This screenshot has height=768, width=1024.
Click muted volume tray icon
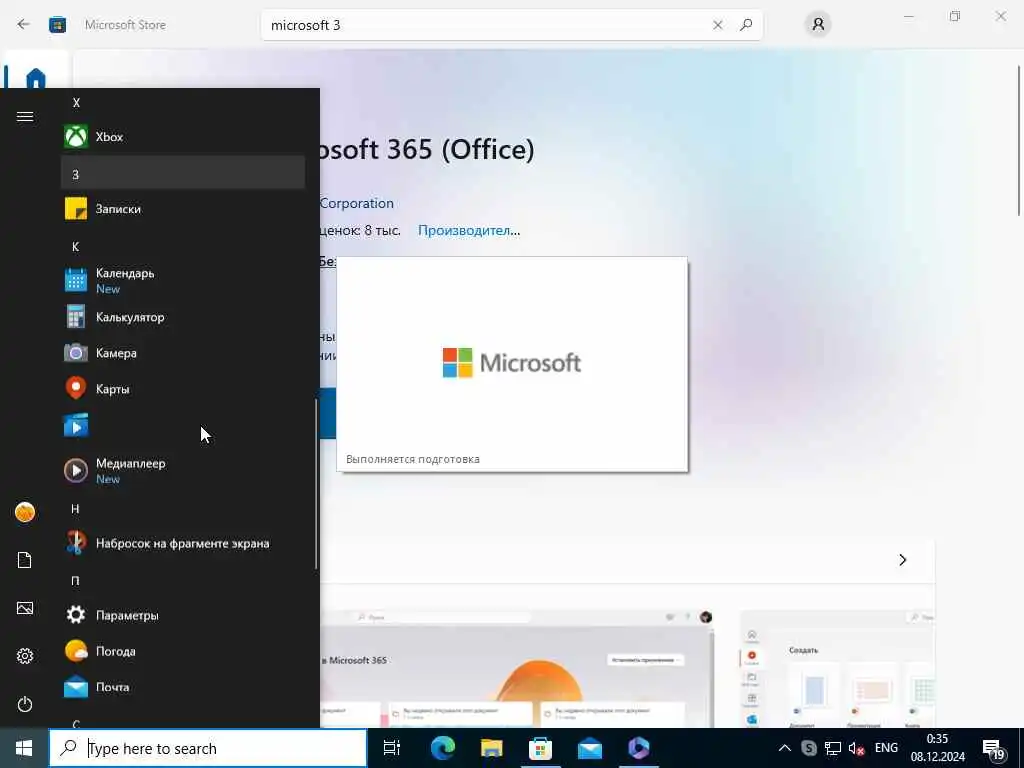[856, 748]
